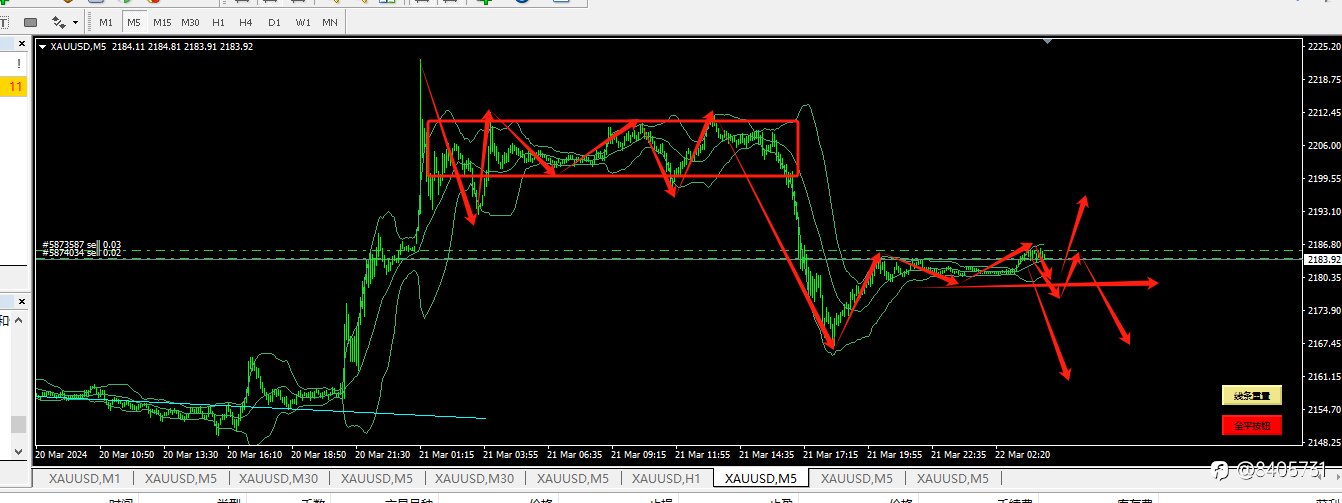The image size is (1342, 503).
Task: Choose the D1 daily timeframe
Action: pyautogui.click(x=274, y=22)
